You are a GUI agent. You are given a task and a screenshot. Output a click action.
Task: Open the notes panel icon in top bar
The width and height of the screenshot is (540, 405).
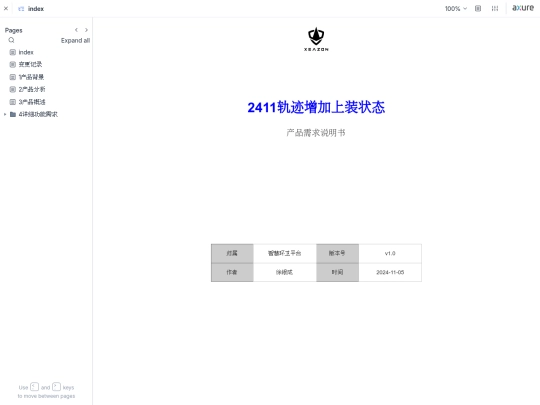[478, 9]
